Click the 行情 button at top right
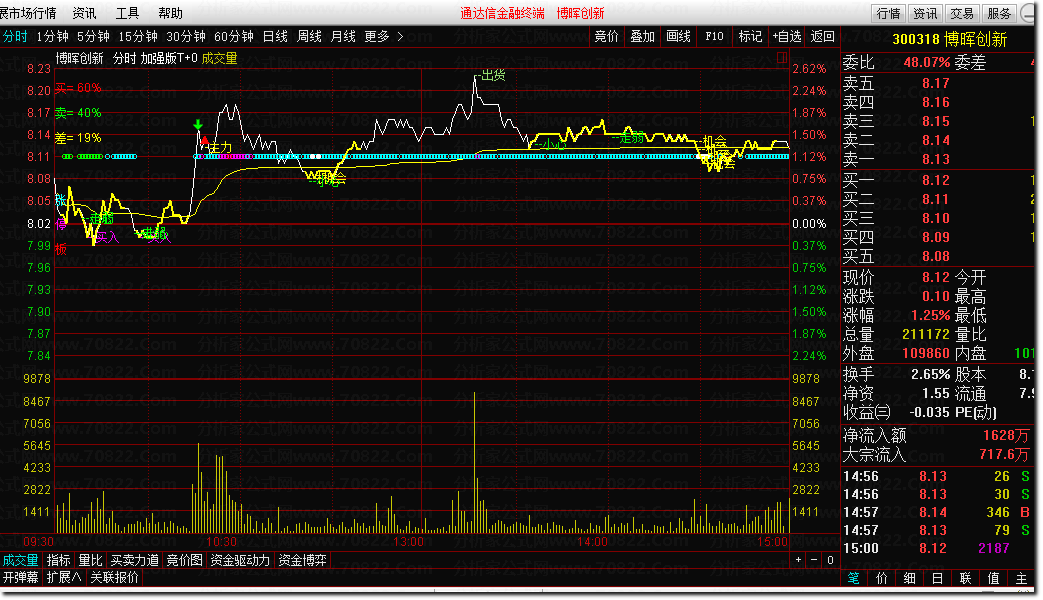This screenshot has width=1043, height=600. [888, 13]
